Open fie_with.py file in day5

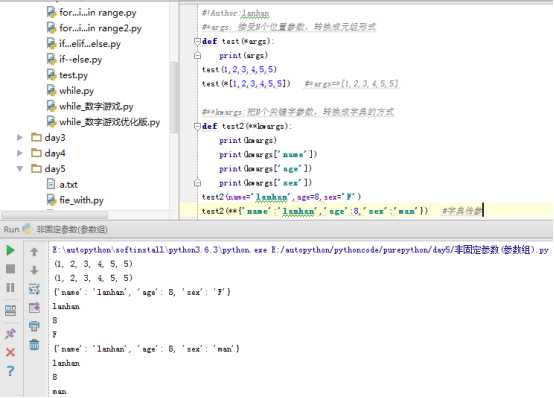click(x=81, y=200)
